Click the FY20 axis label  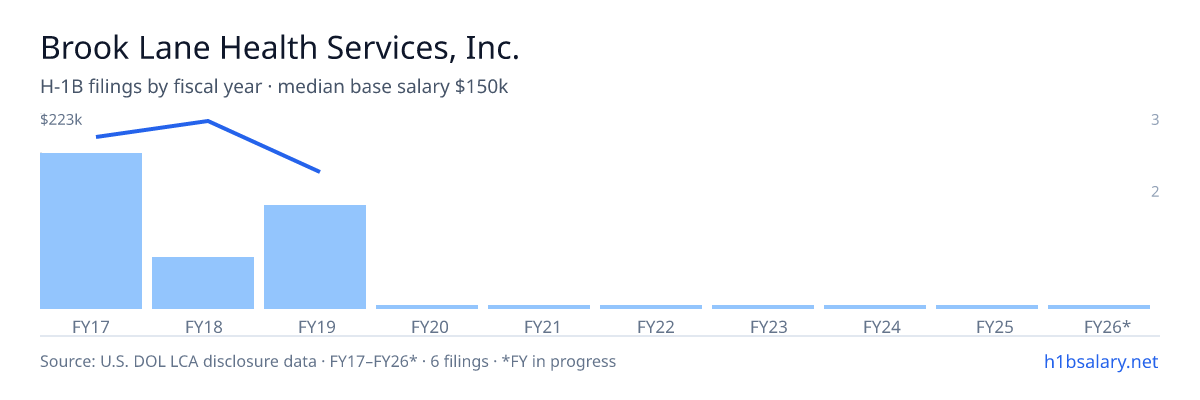pos(427,327)
